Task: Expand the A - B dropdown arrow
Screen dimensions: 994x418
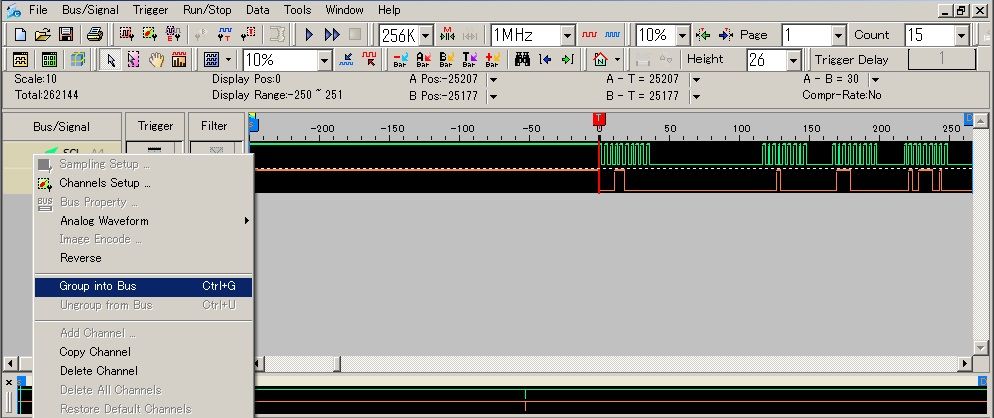Action: click(x=875, y=80)
